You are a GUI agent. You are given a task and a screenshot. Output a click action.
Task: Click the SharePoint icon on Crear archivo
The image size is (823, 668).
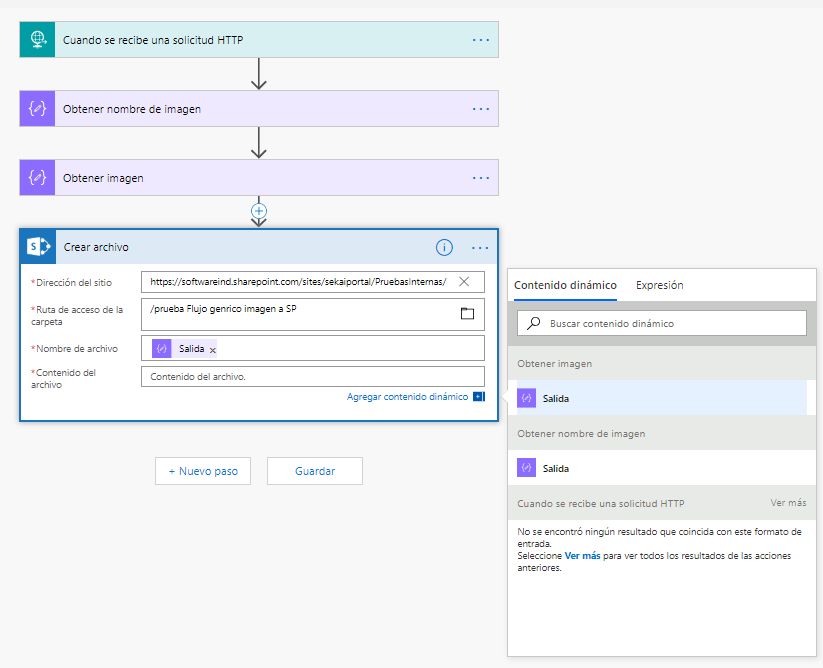click(x=38, y=247)
